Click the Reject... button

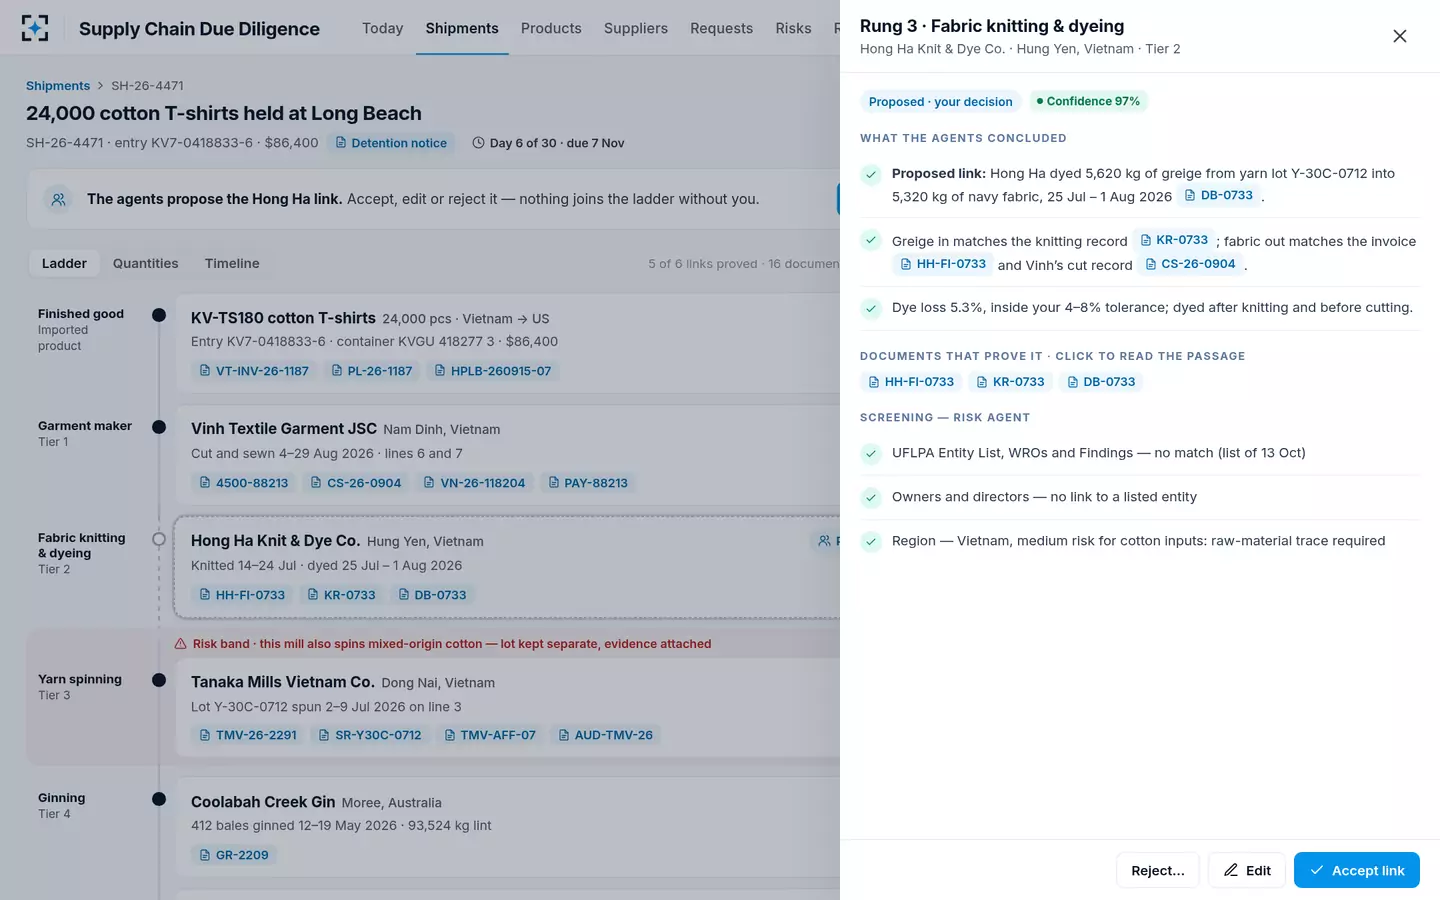point(1158,870)
